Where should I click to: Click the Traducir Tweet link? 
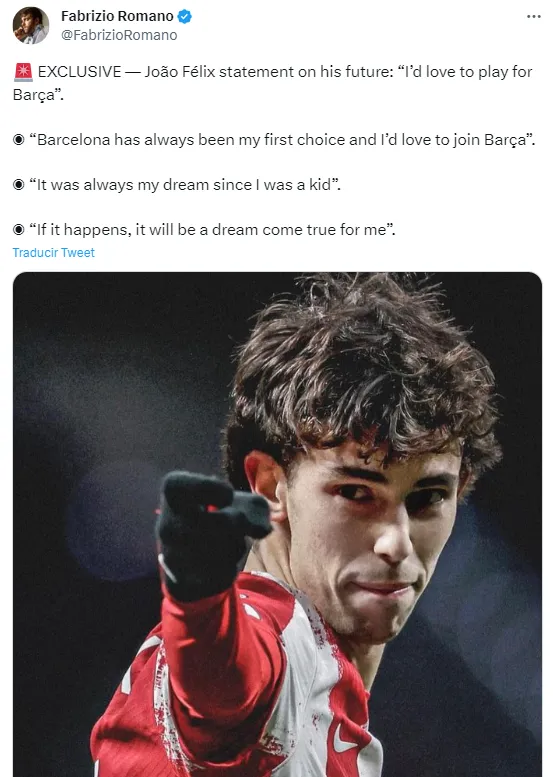point(54,253)
